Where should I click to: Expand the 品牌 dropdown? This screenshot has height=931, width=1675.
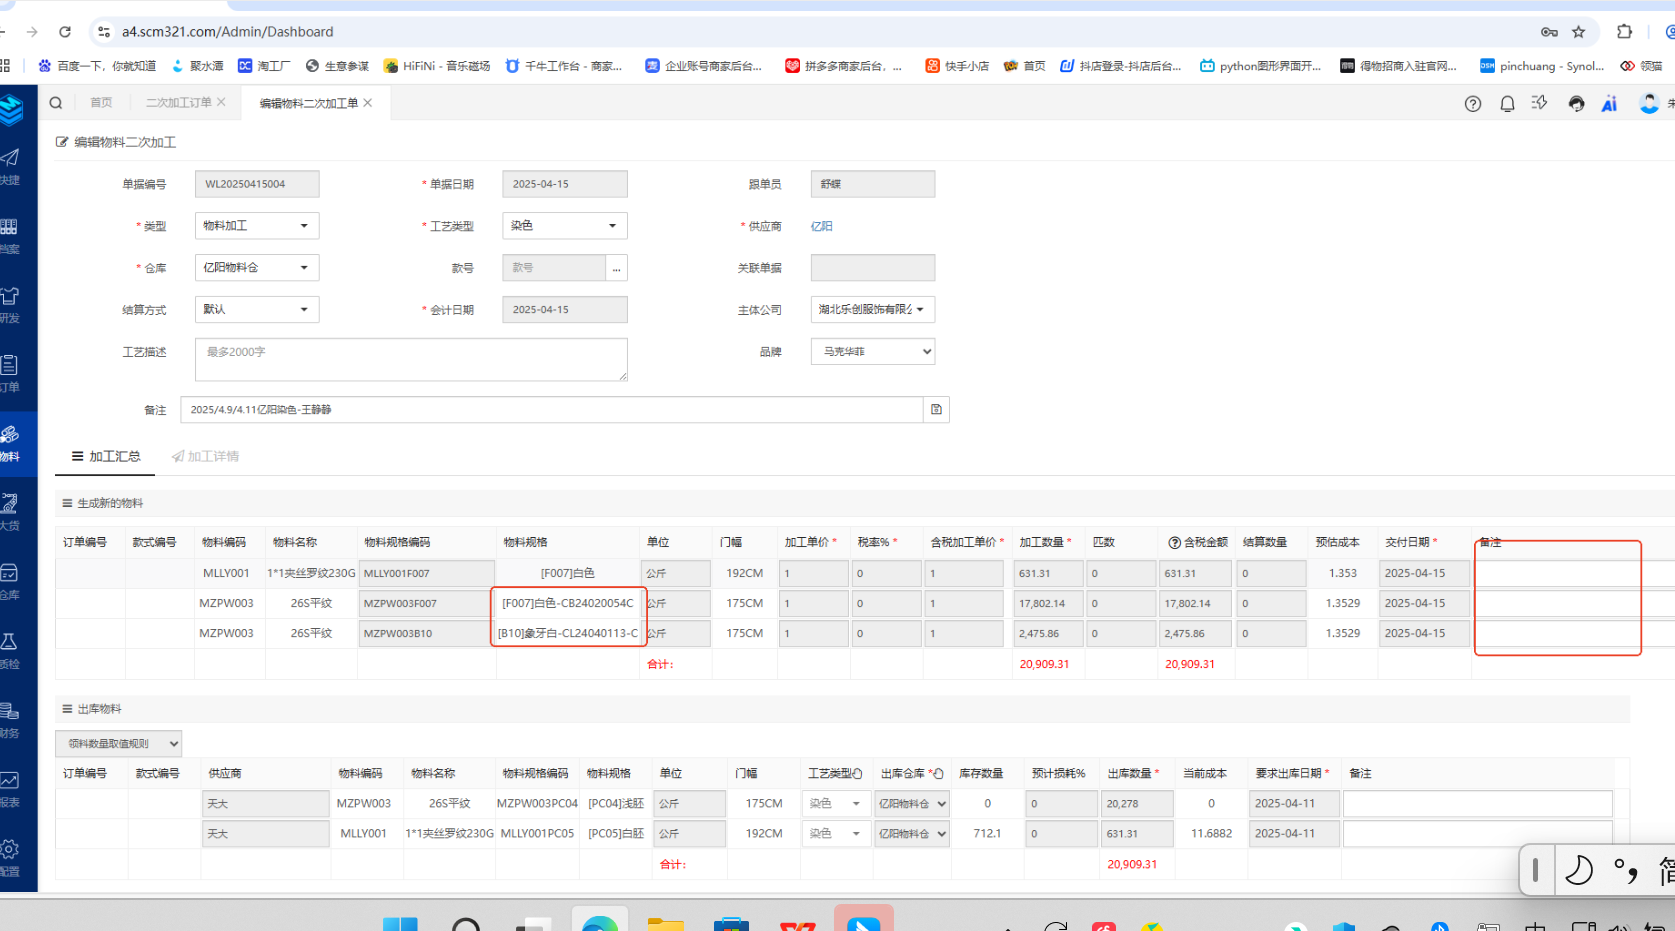point(872,352)
